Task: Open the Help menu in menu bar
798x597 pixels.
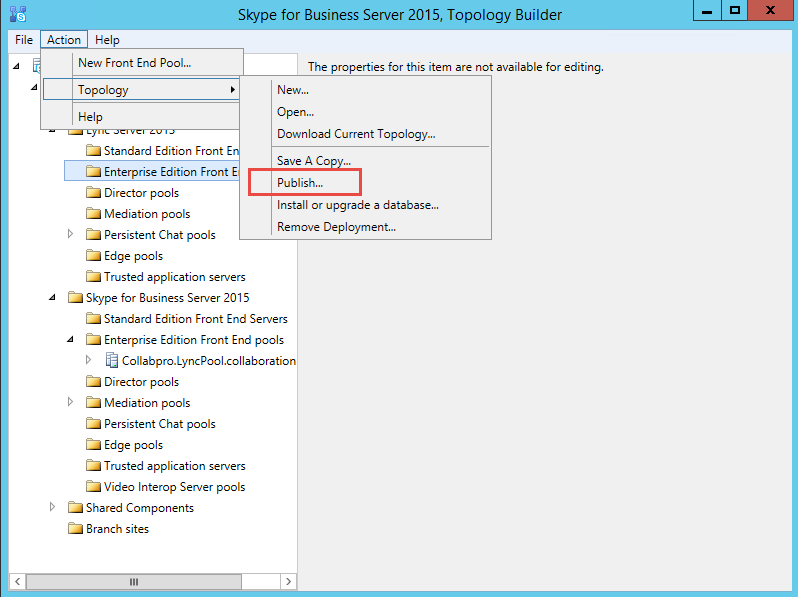Action: (107, 40)
